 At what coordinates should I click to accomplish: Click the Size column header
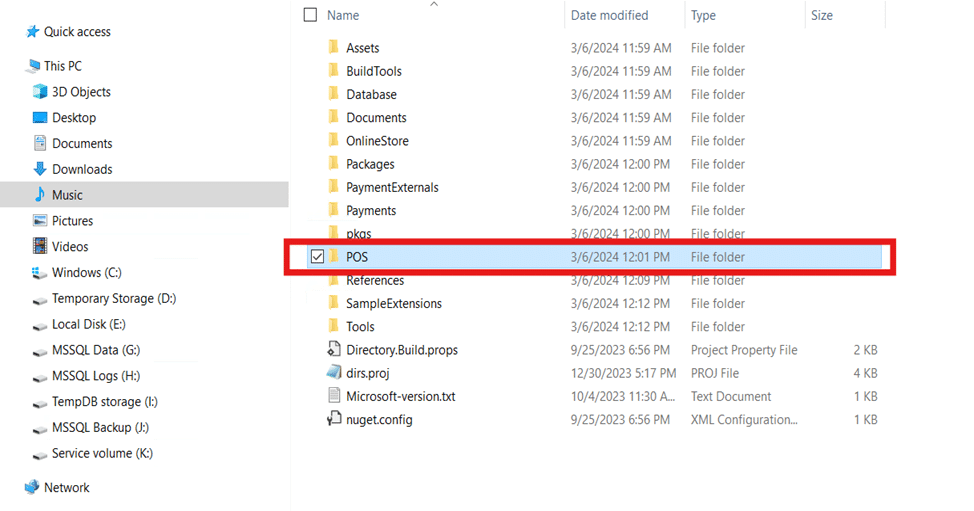pos(822,15)
